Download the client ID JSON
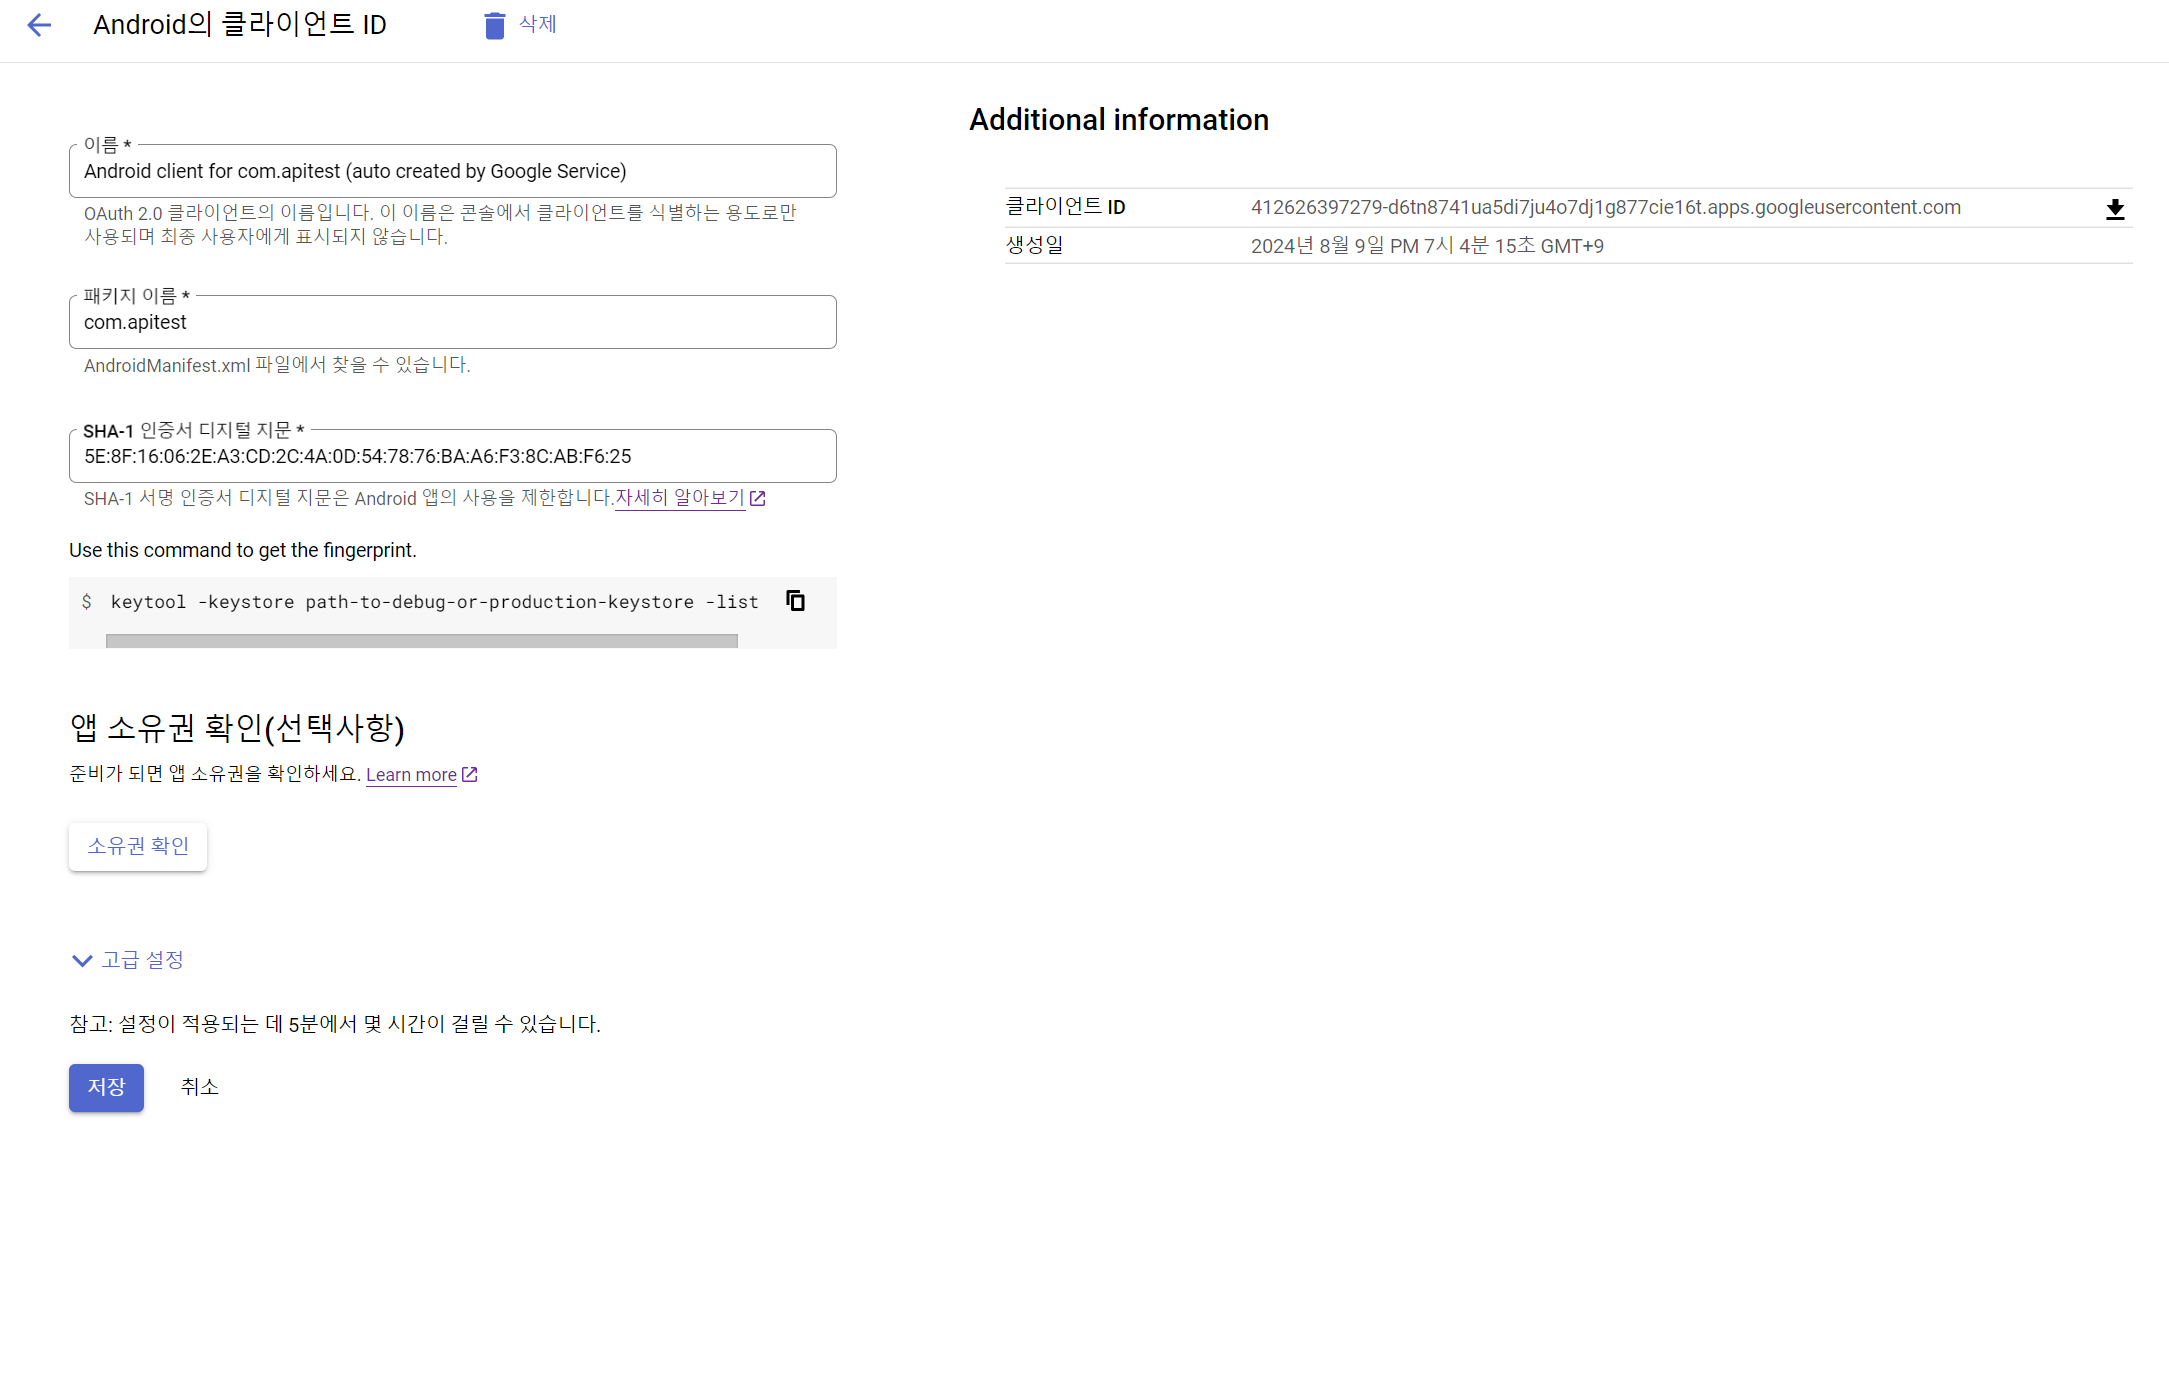The height and width of the screenshot is (1391, 2169). [2114, 209]
